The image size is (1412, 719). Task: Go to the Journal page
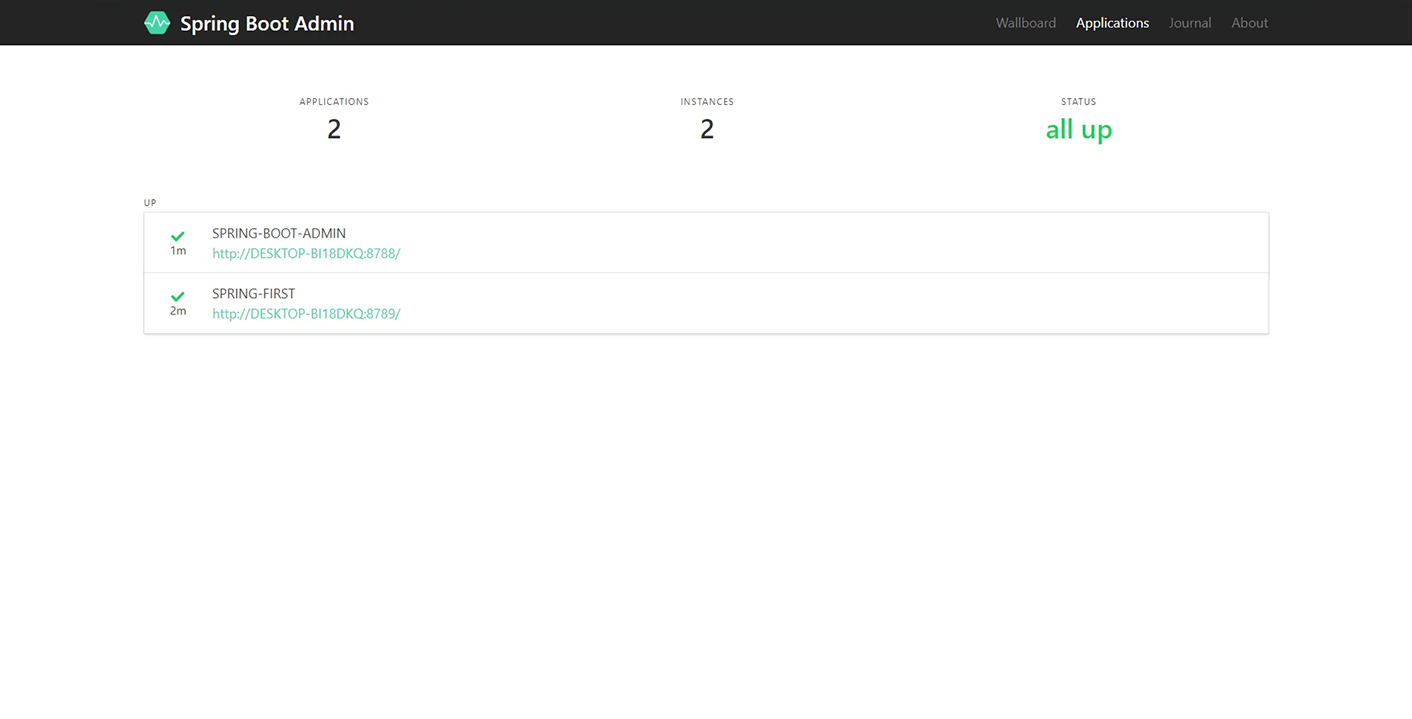(1190, 23)
